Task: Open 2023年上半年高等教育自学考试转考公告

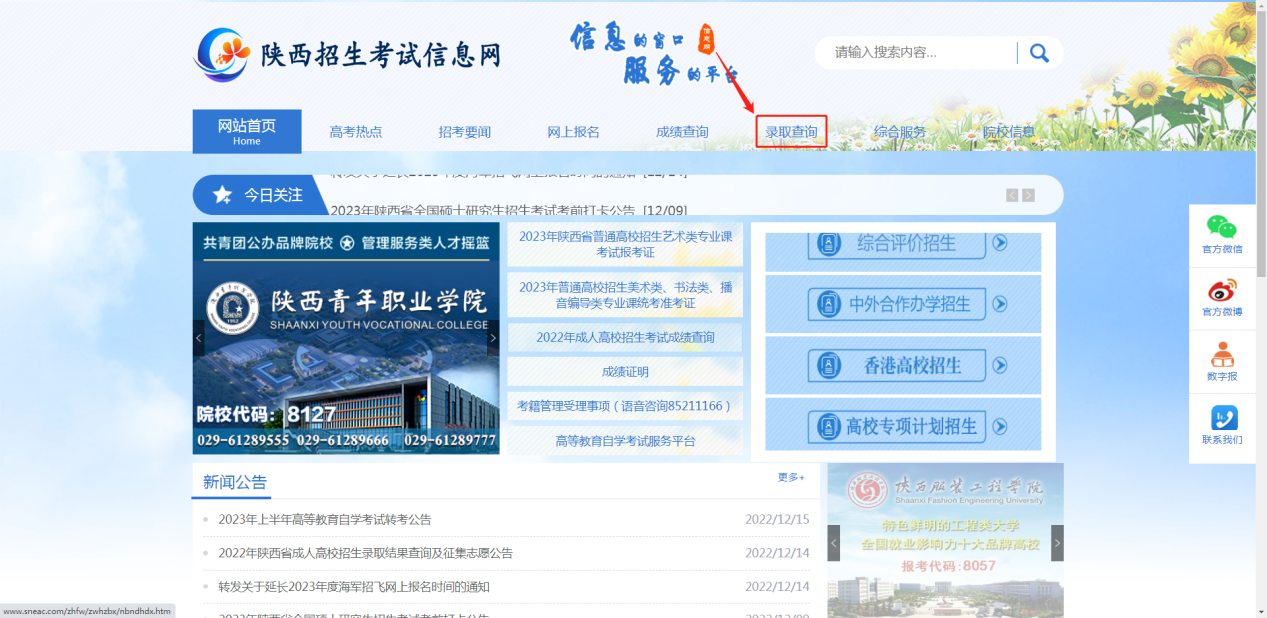Action: [x=325, y=519]
